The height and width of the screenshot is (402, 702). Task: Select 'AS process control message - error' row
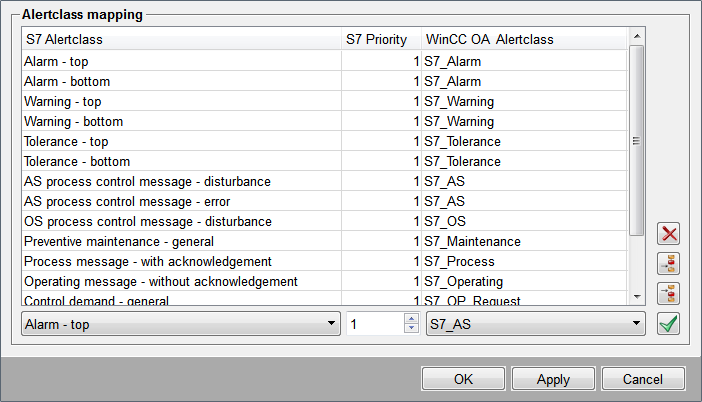coord(325,201)
